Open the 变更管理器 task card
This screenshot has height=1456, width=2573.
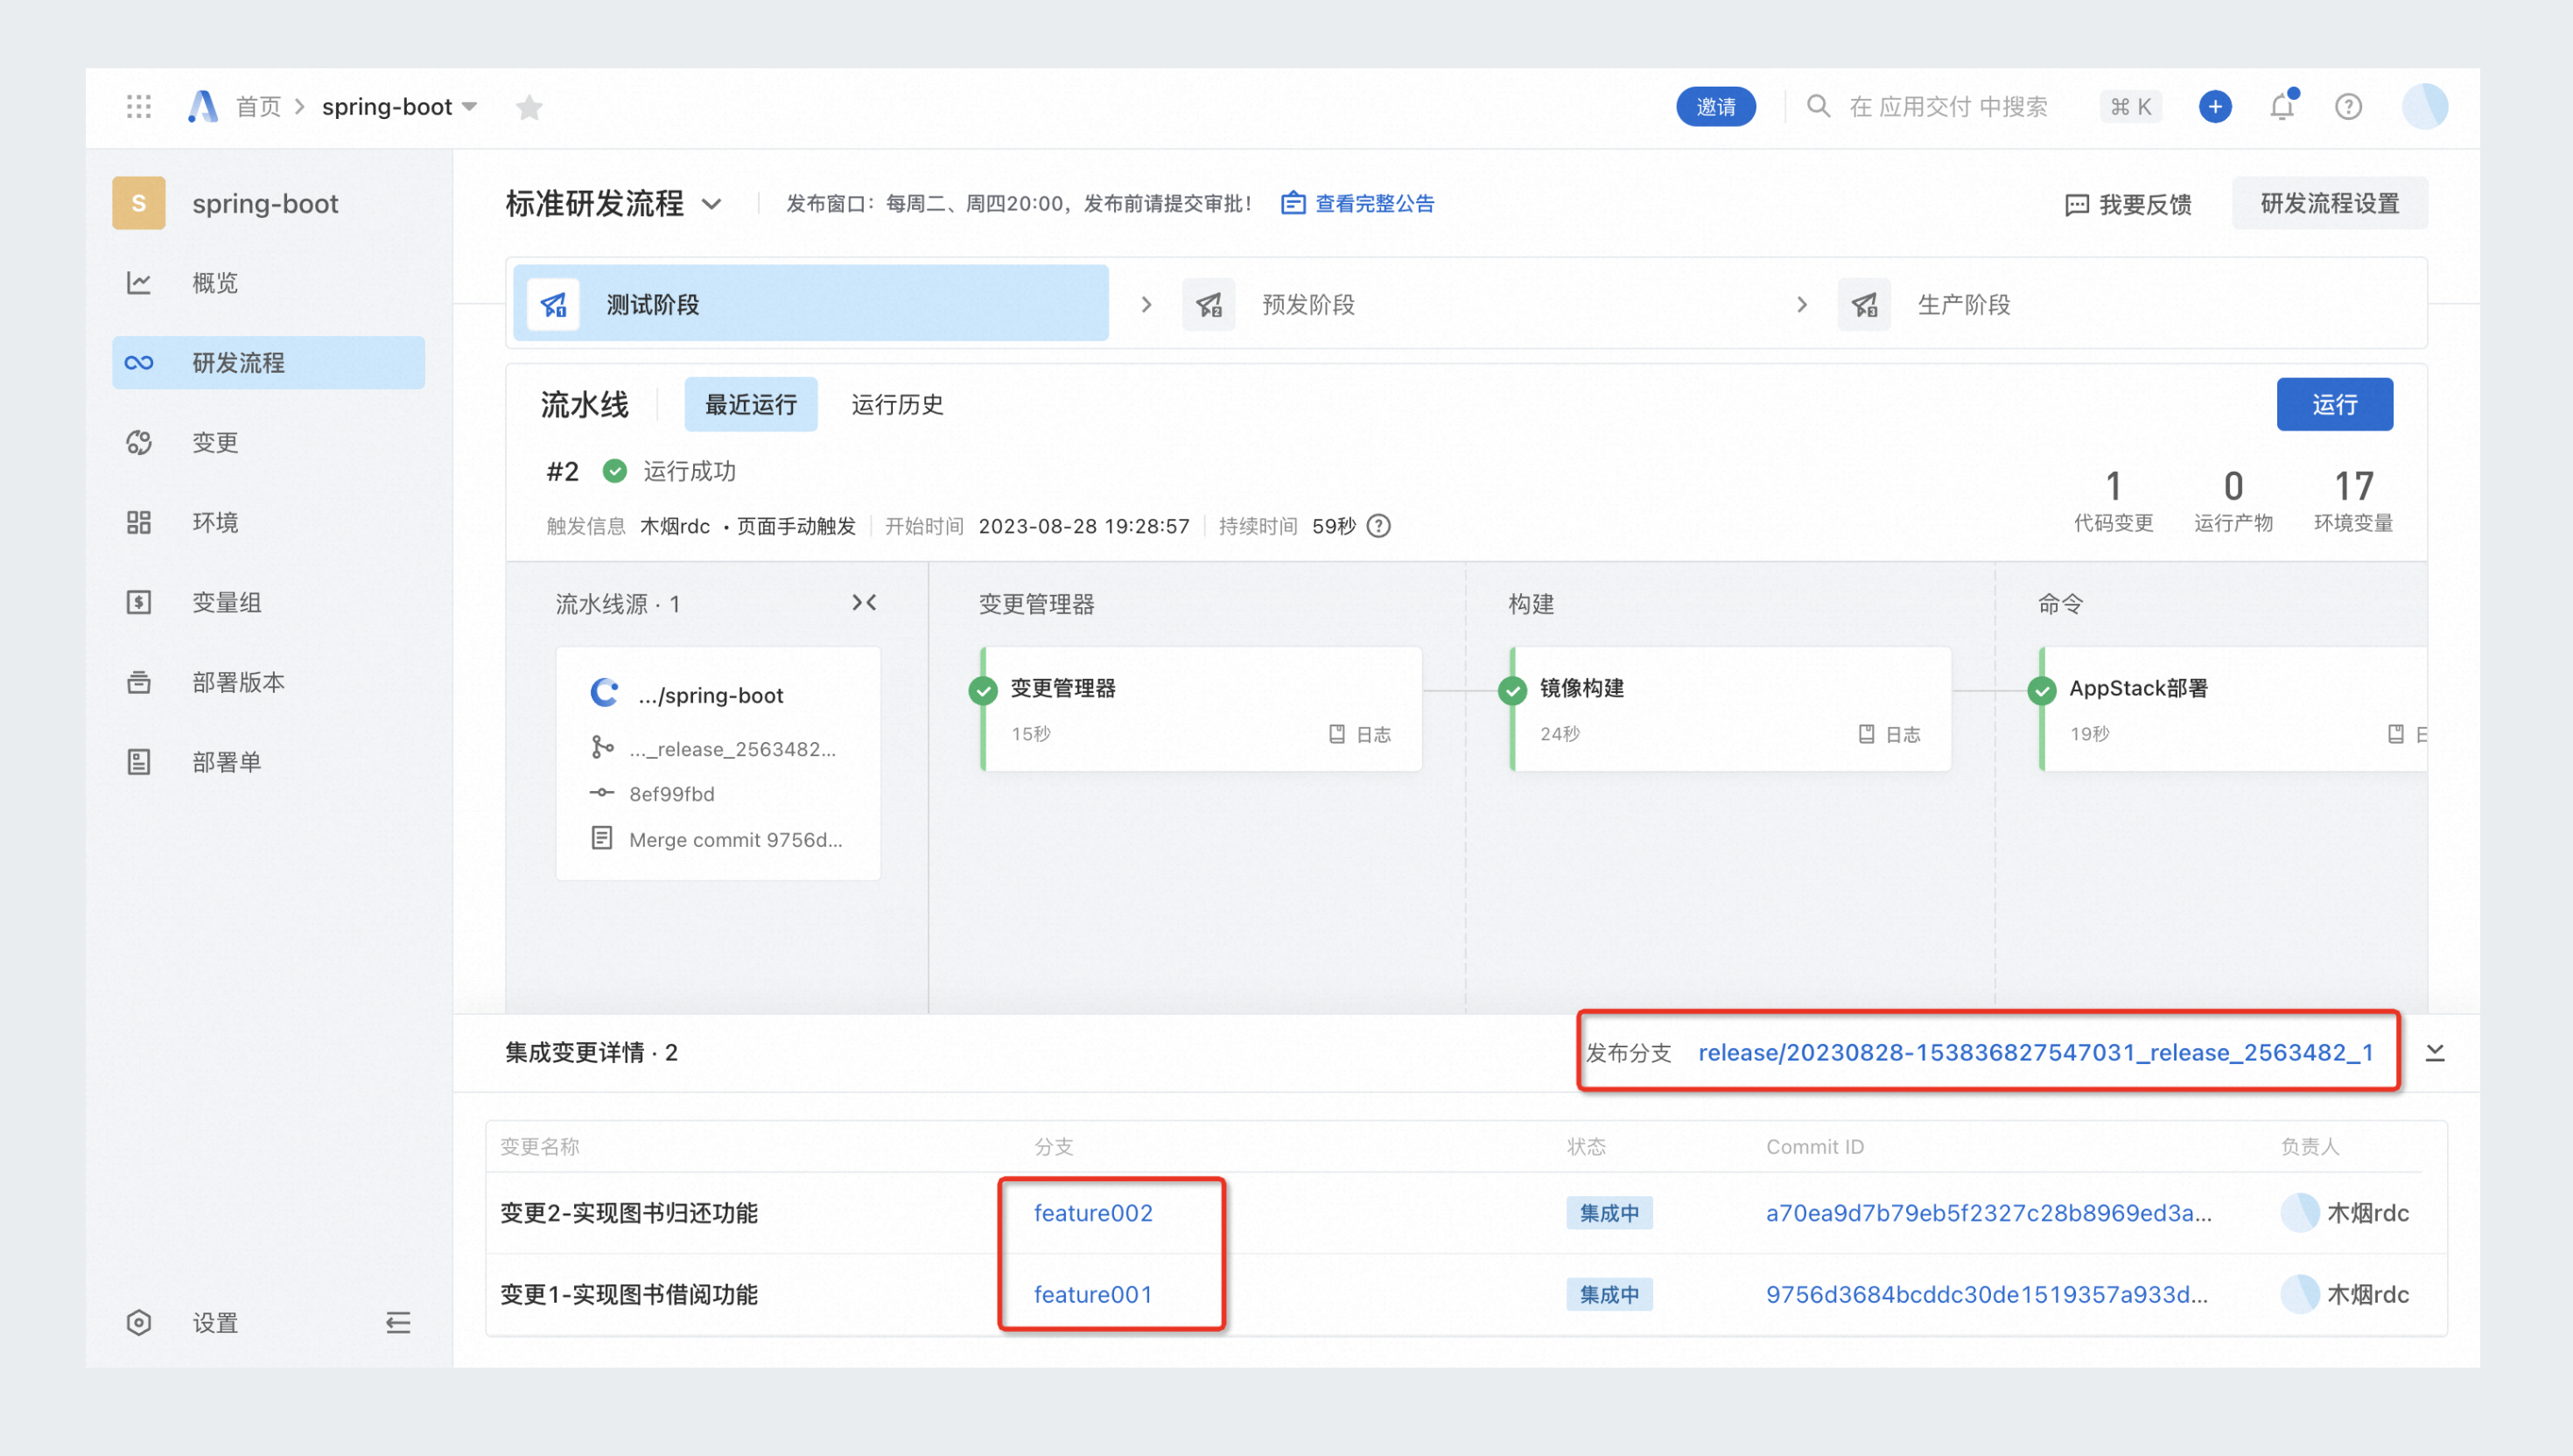(x=1201, y=709)
